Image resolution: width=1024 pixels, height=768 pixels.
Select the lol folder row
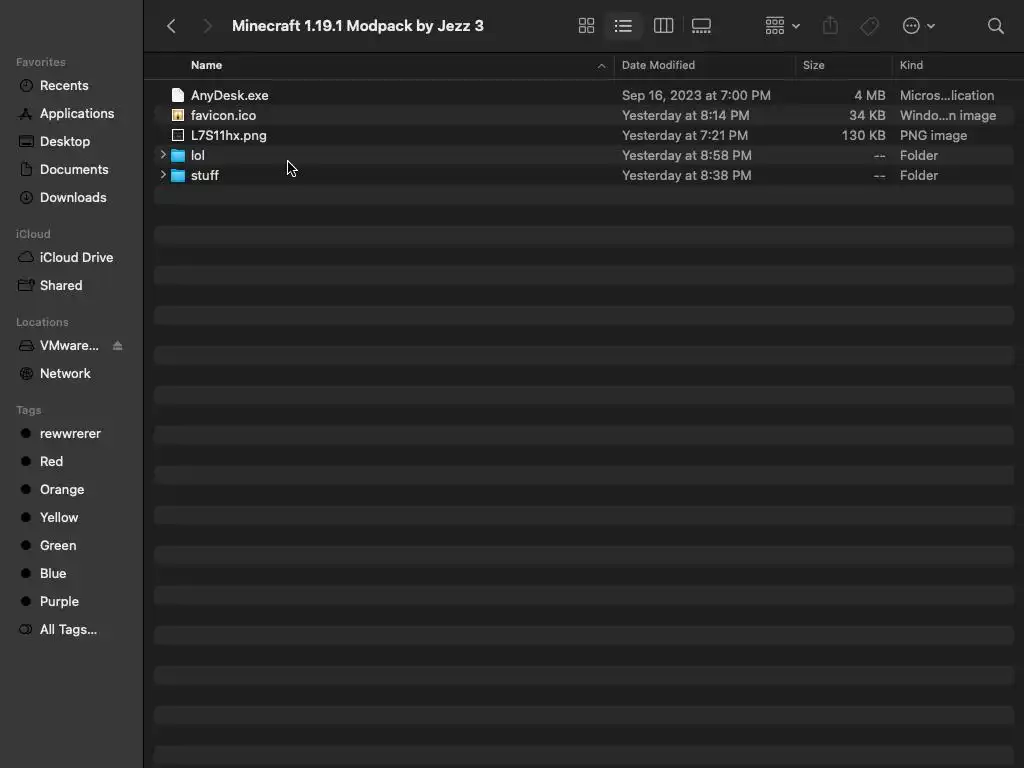(x=584, y=156)
